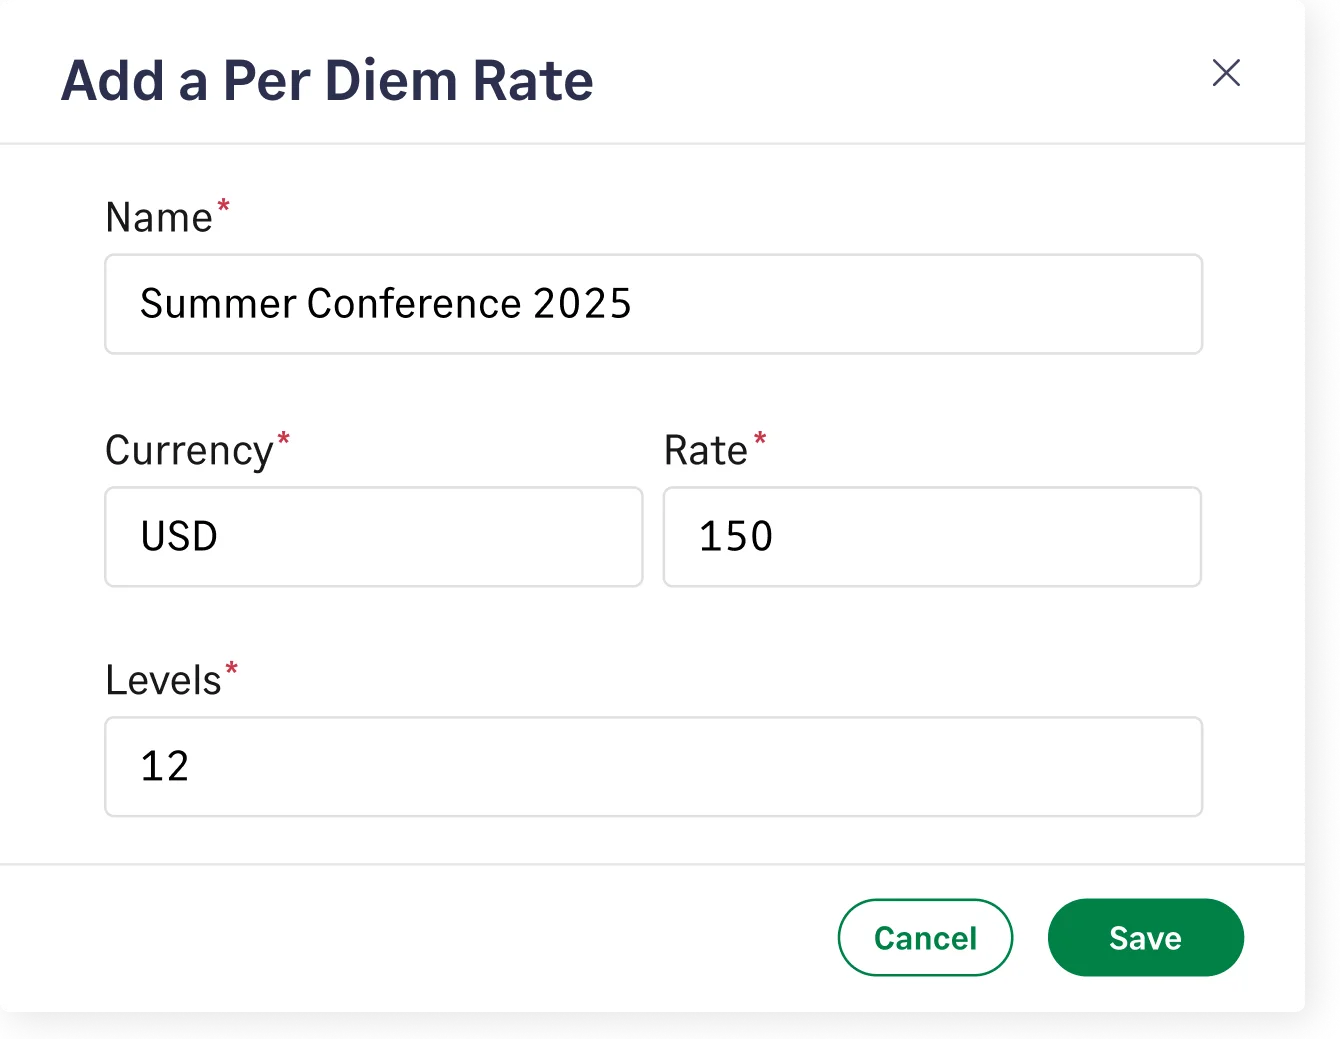
Task: Save the per diem rate
Action: 1145,938
